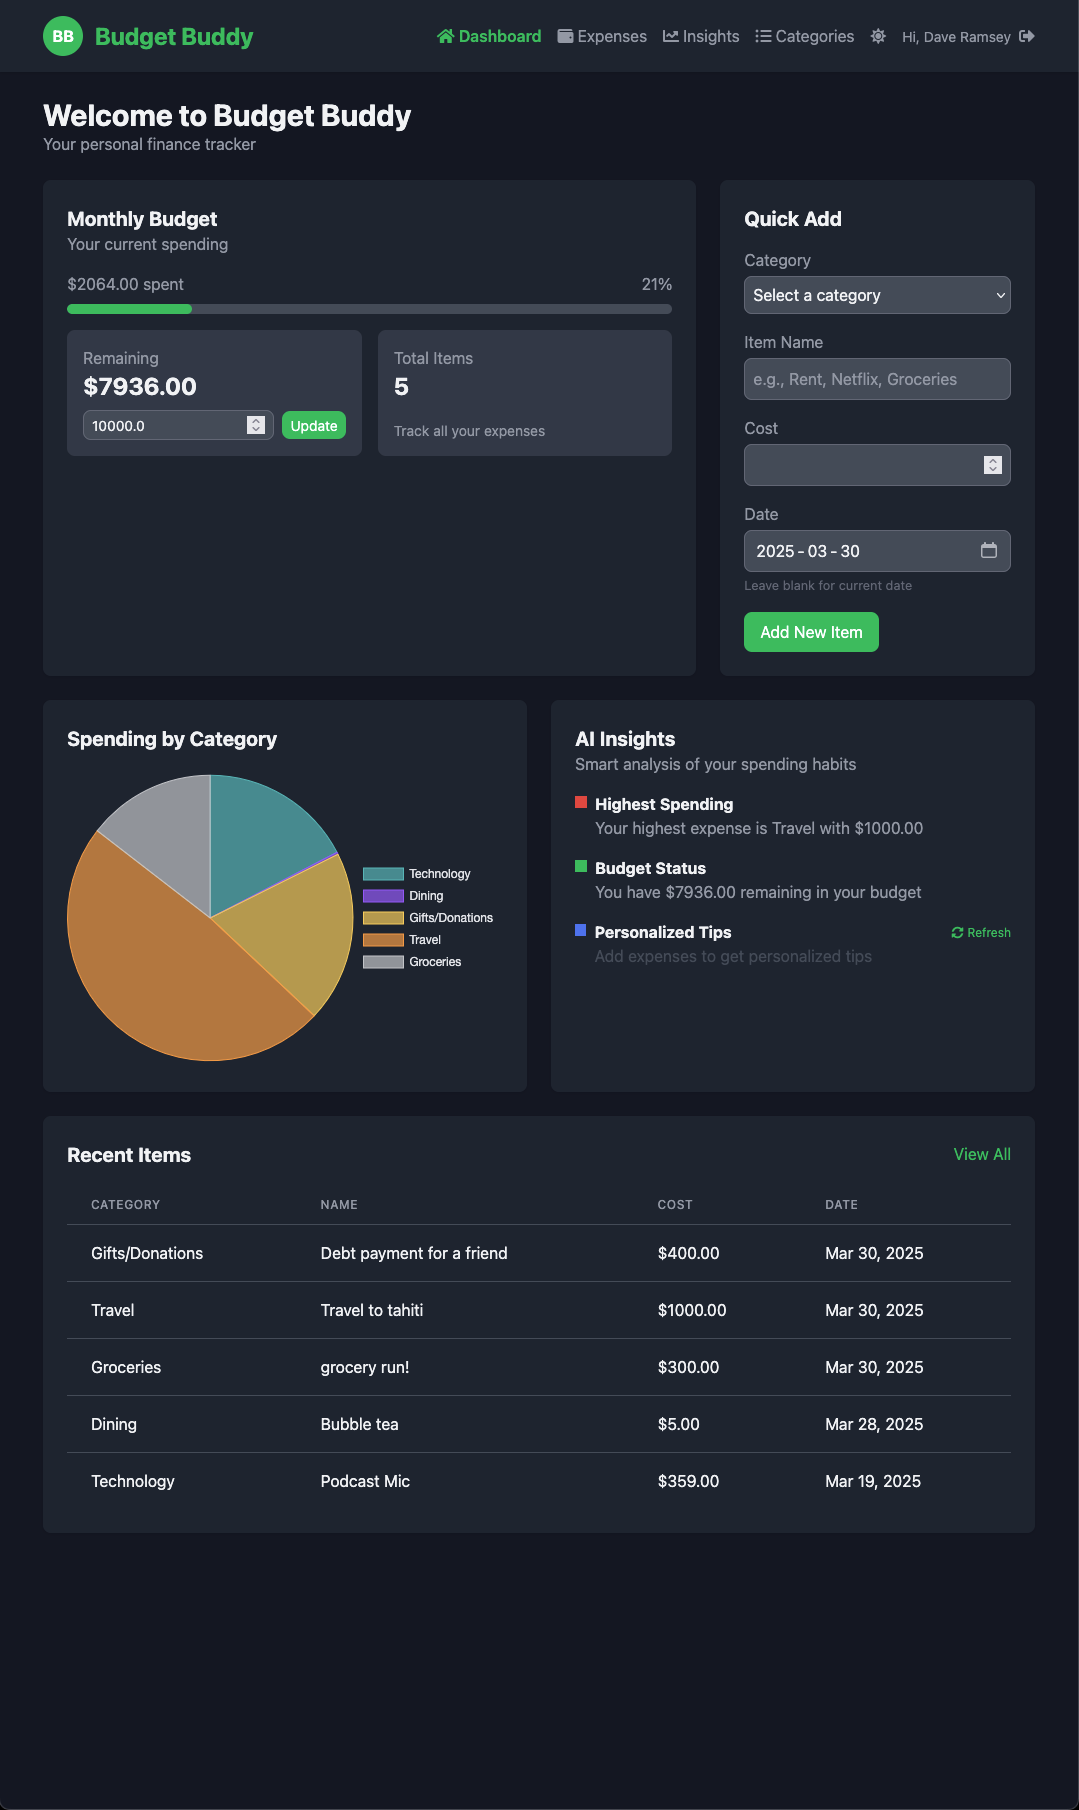This screenshot has width=1079, height=1810.
Task: Open the date picker calendar icon
Action: [x=989, y=550]
